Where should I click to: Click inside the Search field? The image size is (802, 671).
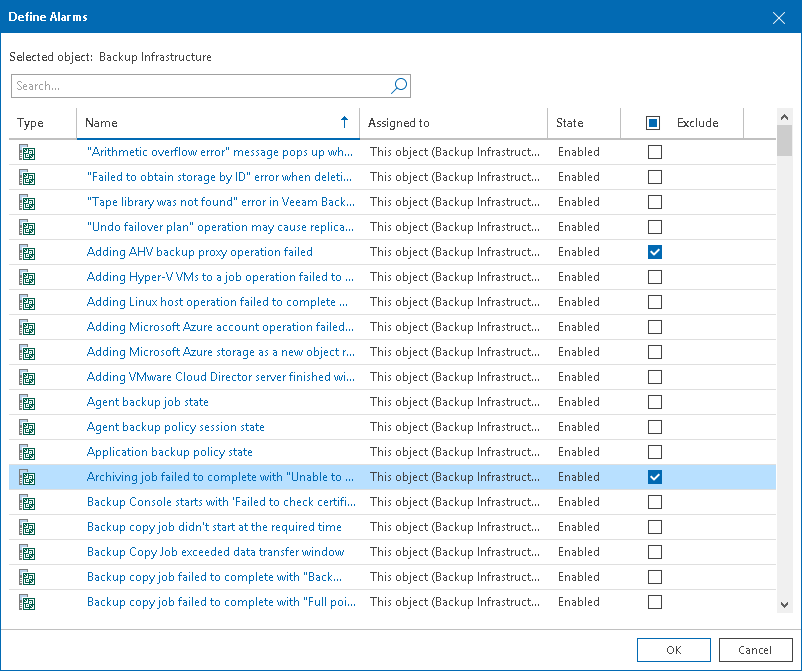point(200,86)
